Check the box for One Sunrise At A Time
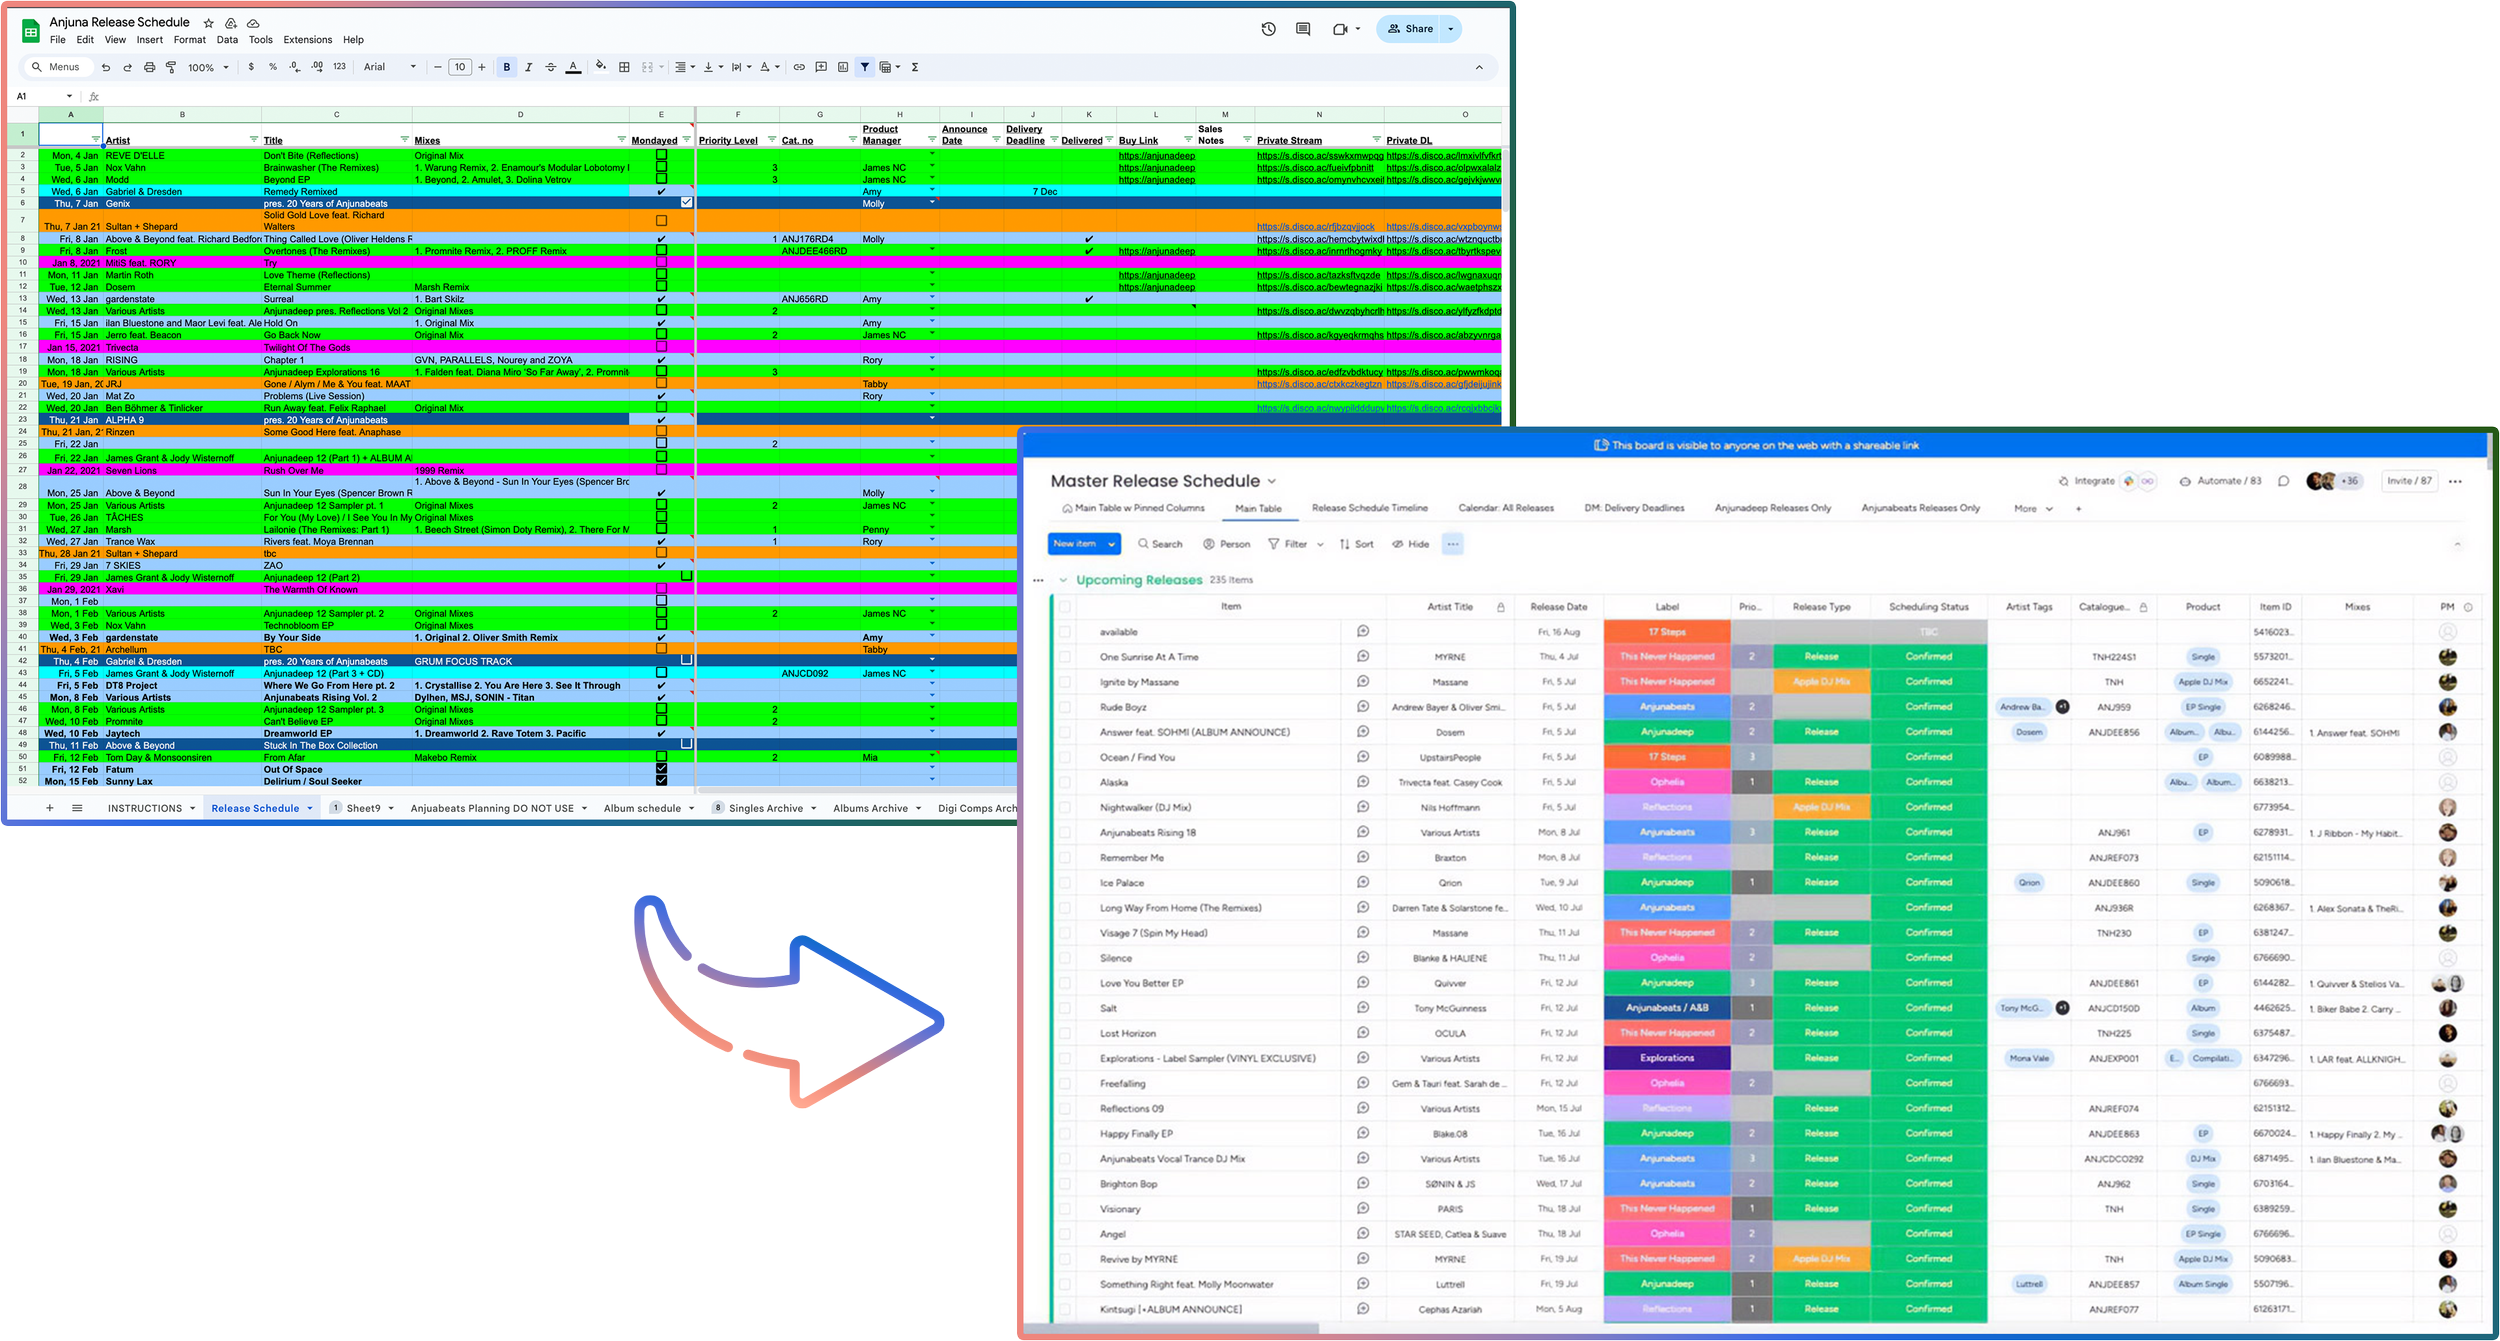2500x1341 pixels. click(x=1064, y=657)
